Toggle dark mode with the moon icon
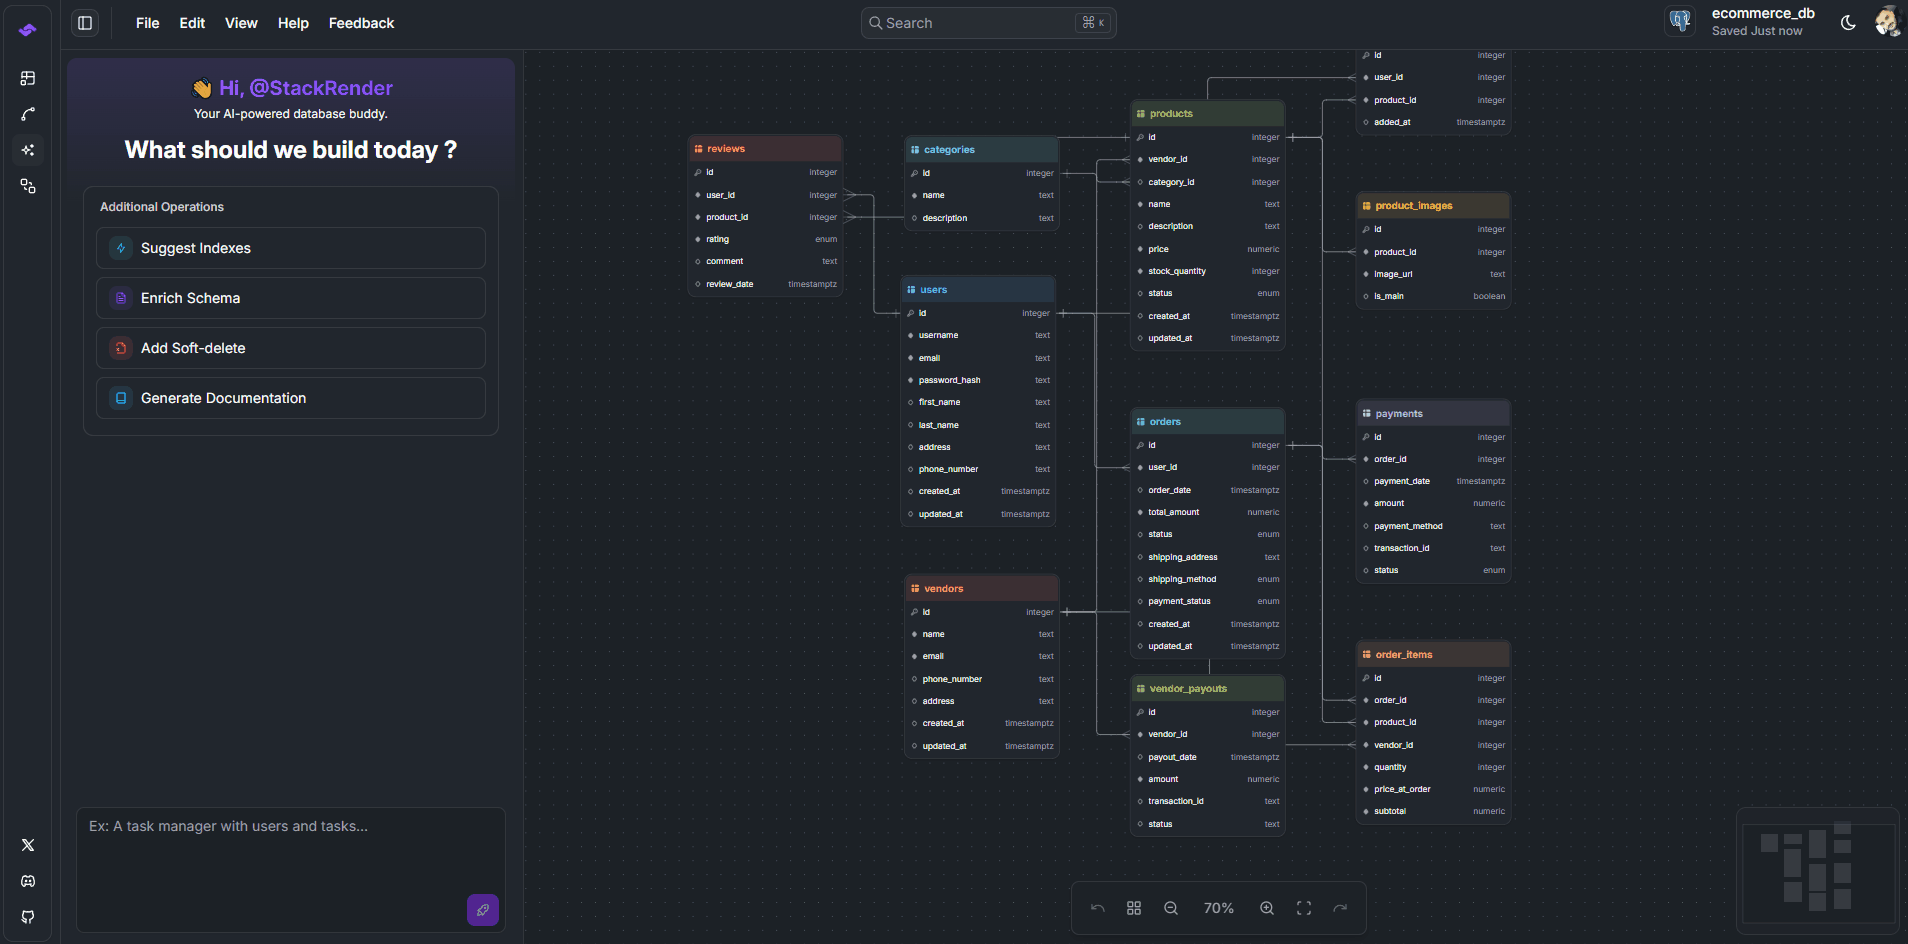Image resolution: width=1908 pixels, height=944 pixels. [x=1847, y=21]
